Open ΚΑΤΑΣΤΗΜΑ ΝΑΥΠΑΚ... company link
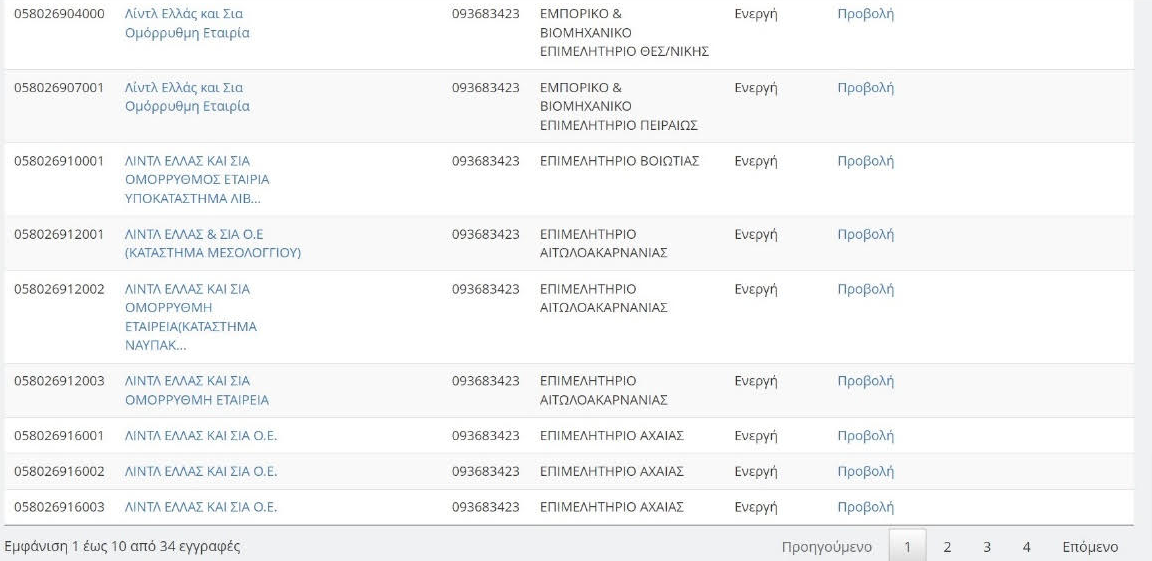Viewport: 1152px width, 561px height. [x=190, y=316]
